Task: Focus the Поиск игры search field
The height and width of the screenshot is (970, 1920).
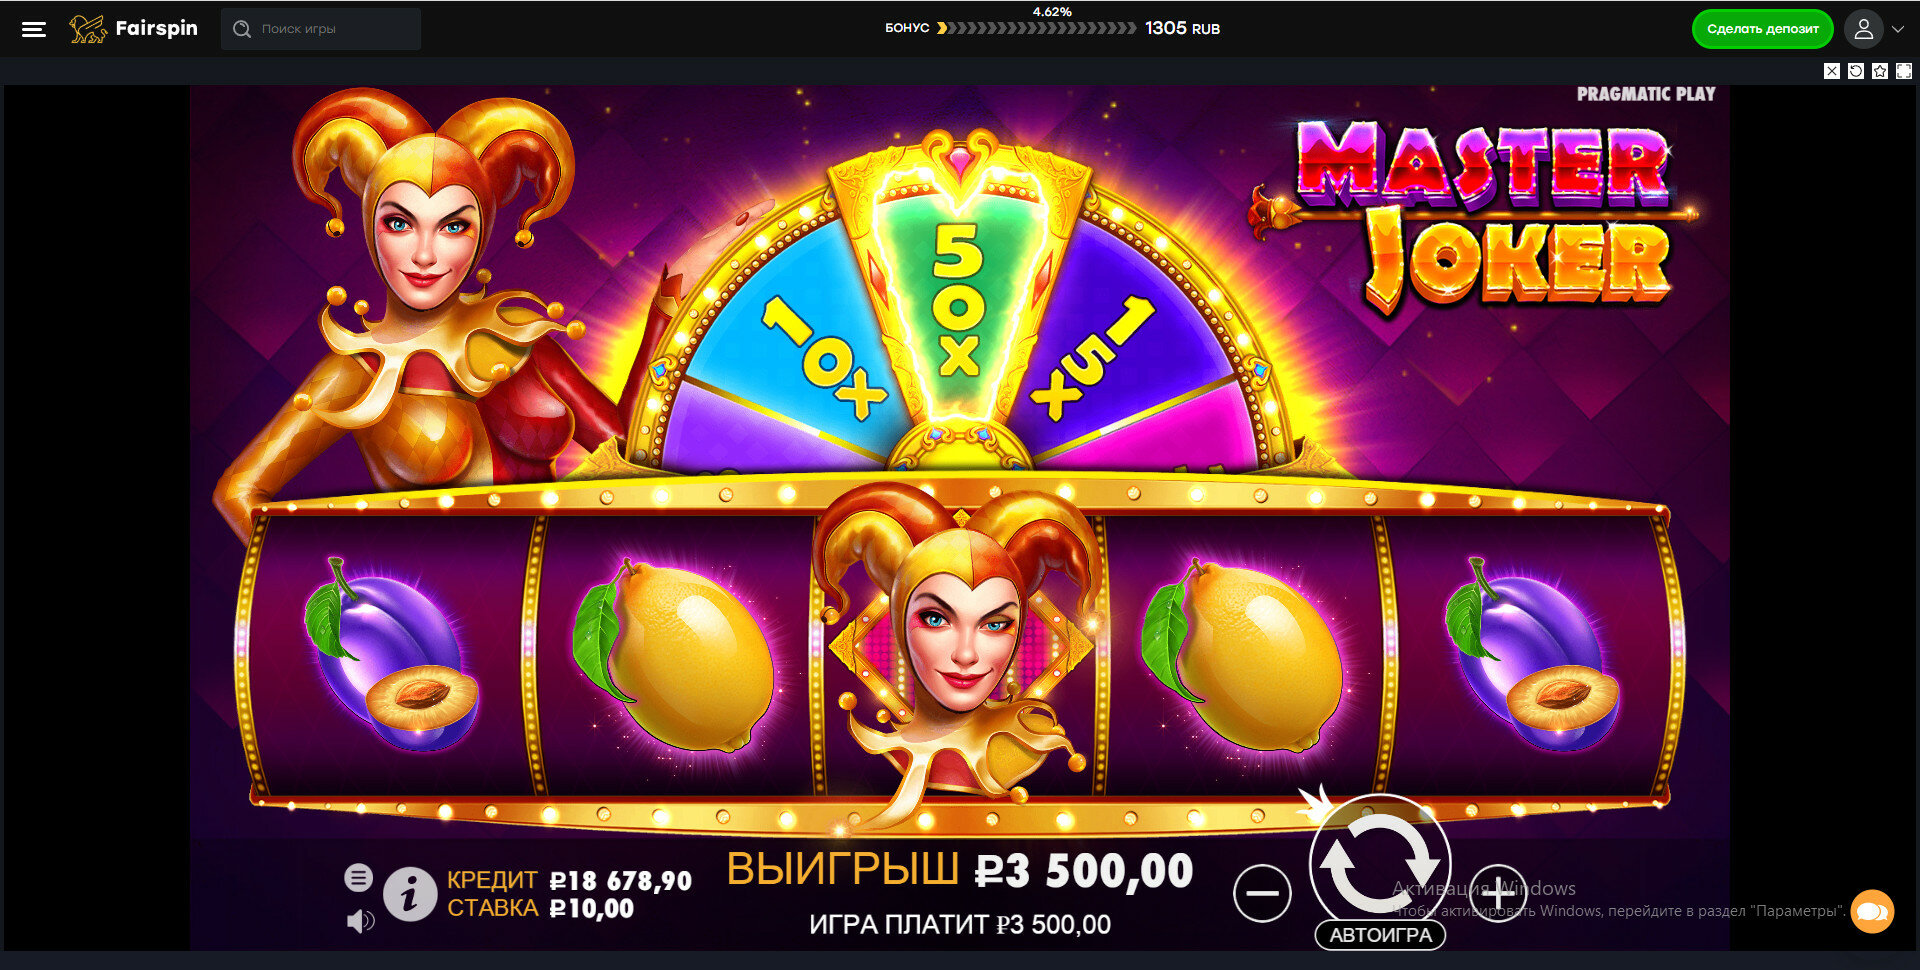Action: tap(321, 29)
